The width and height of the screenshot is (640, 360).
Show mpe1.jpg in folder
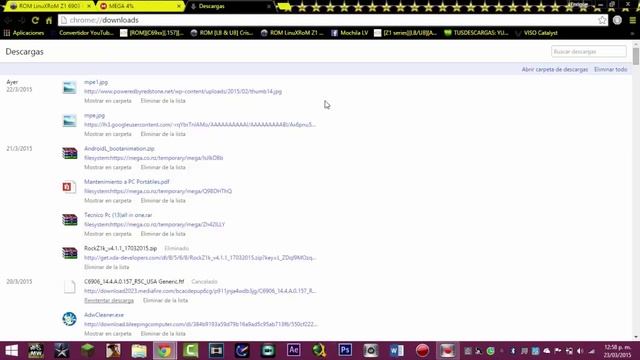108,100
